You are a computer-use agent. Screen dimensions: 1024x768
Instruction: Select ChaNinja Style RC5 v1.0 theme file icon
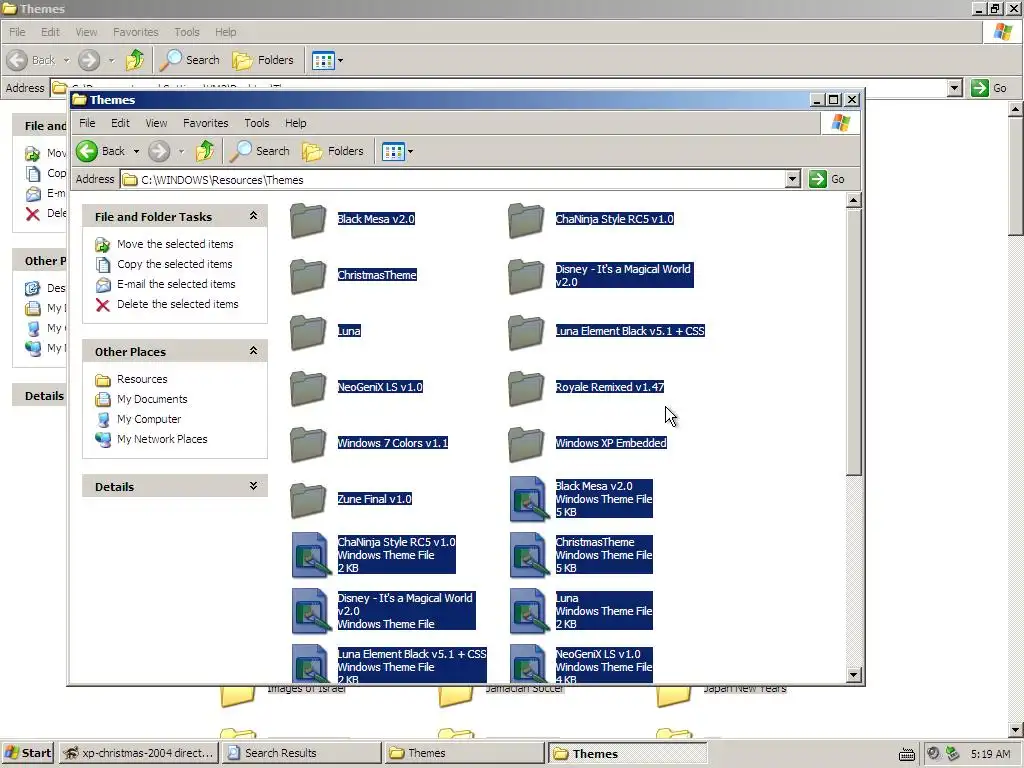[310, 556]
